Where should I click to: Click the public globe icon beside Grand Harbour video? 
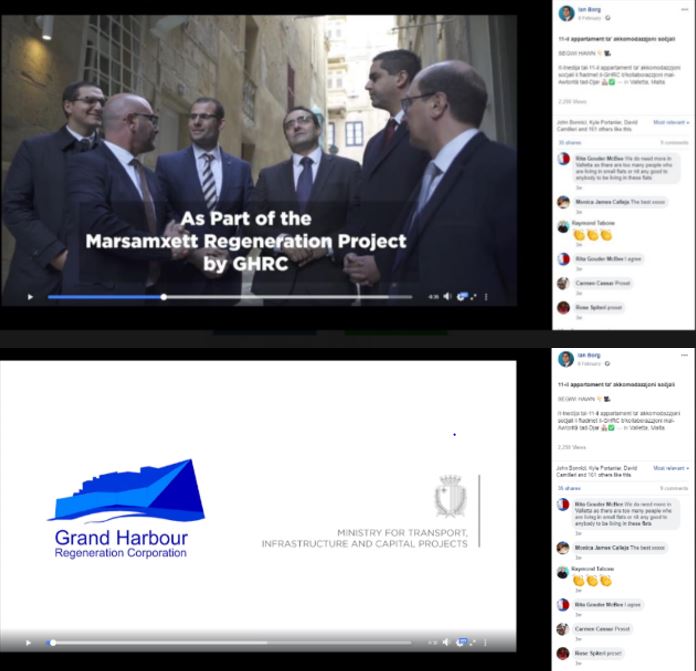[607, 364]
